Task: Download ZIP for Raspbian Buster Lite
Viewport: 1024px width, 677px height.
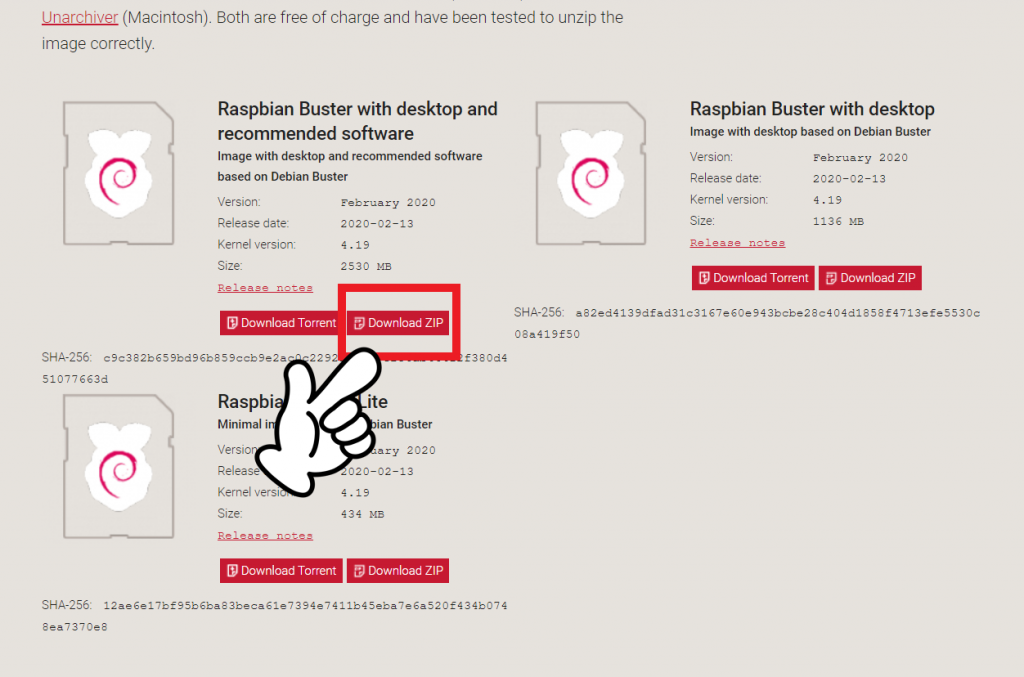Action: [x=398, y=571]
